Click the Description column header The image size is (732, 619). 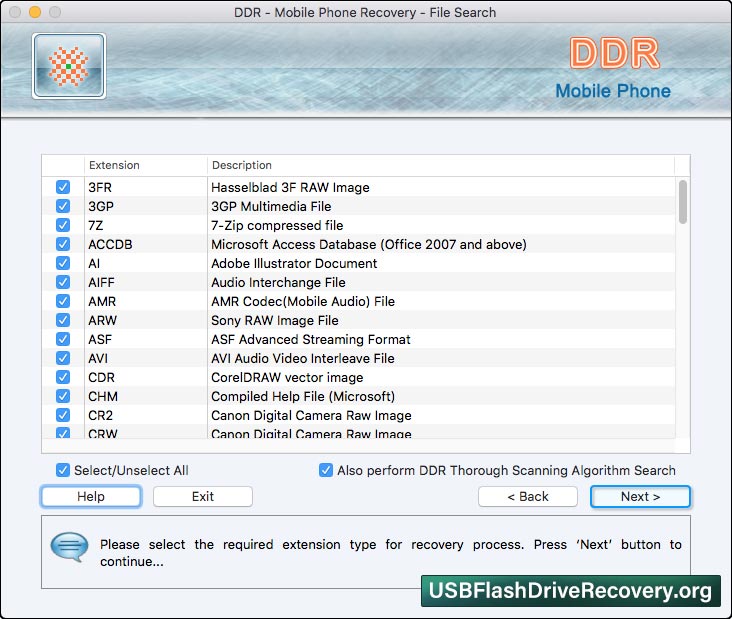coord(441,165)
